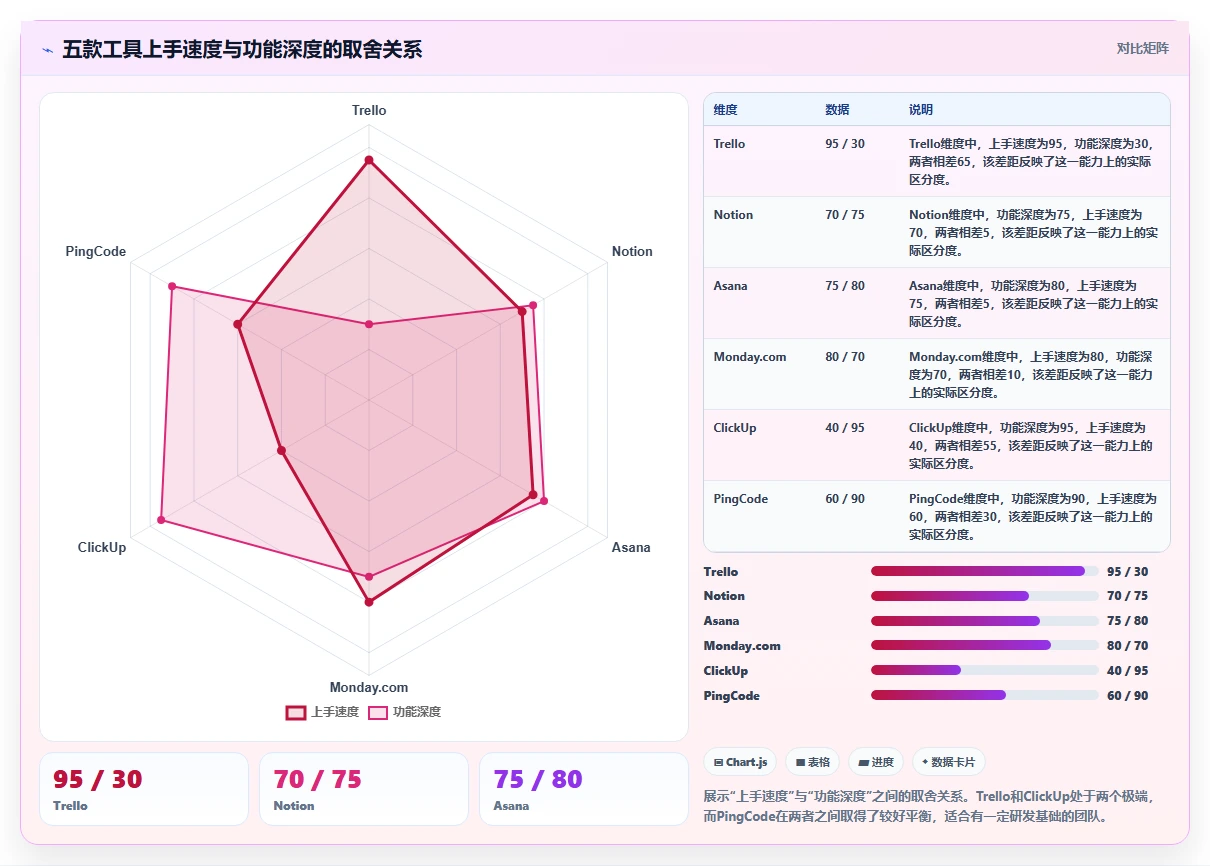
Task: Click the 上手速度 data point on the ClickUp axis
Action: click(282, 451)
